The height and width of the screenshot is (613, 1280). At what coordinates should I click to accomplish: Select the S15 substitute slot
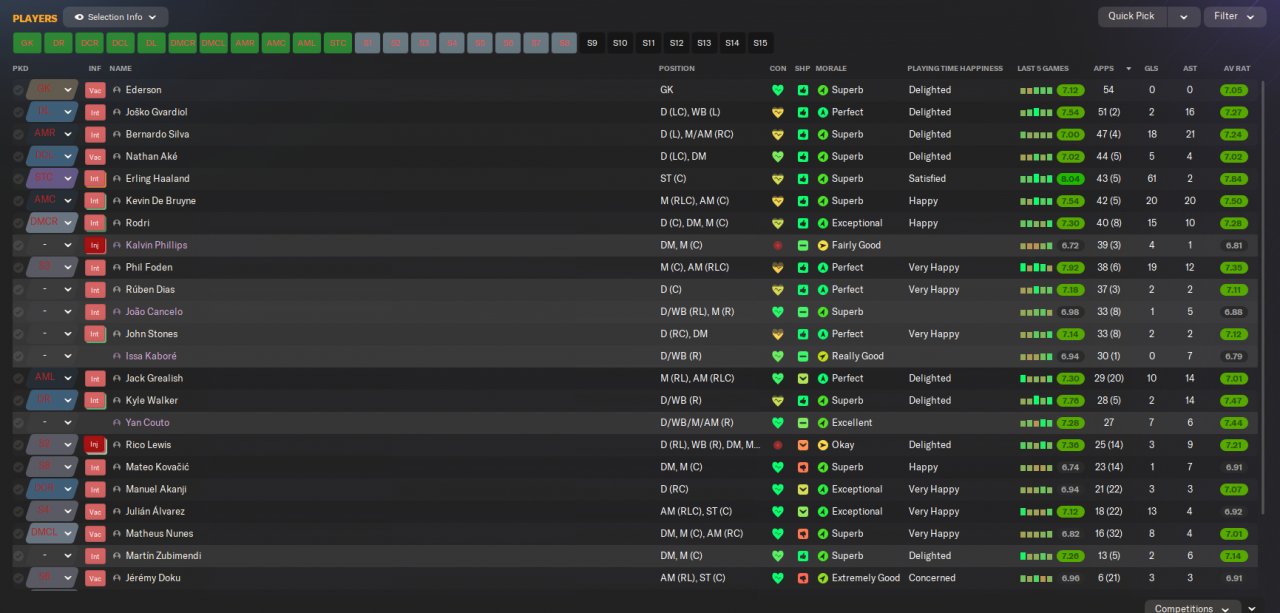[x=760, y=43]
